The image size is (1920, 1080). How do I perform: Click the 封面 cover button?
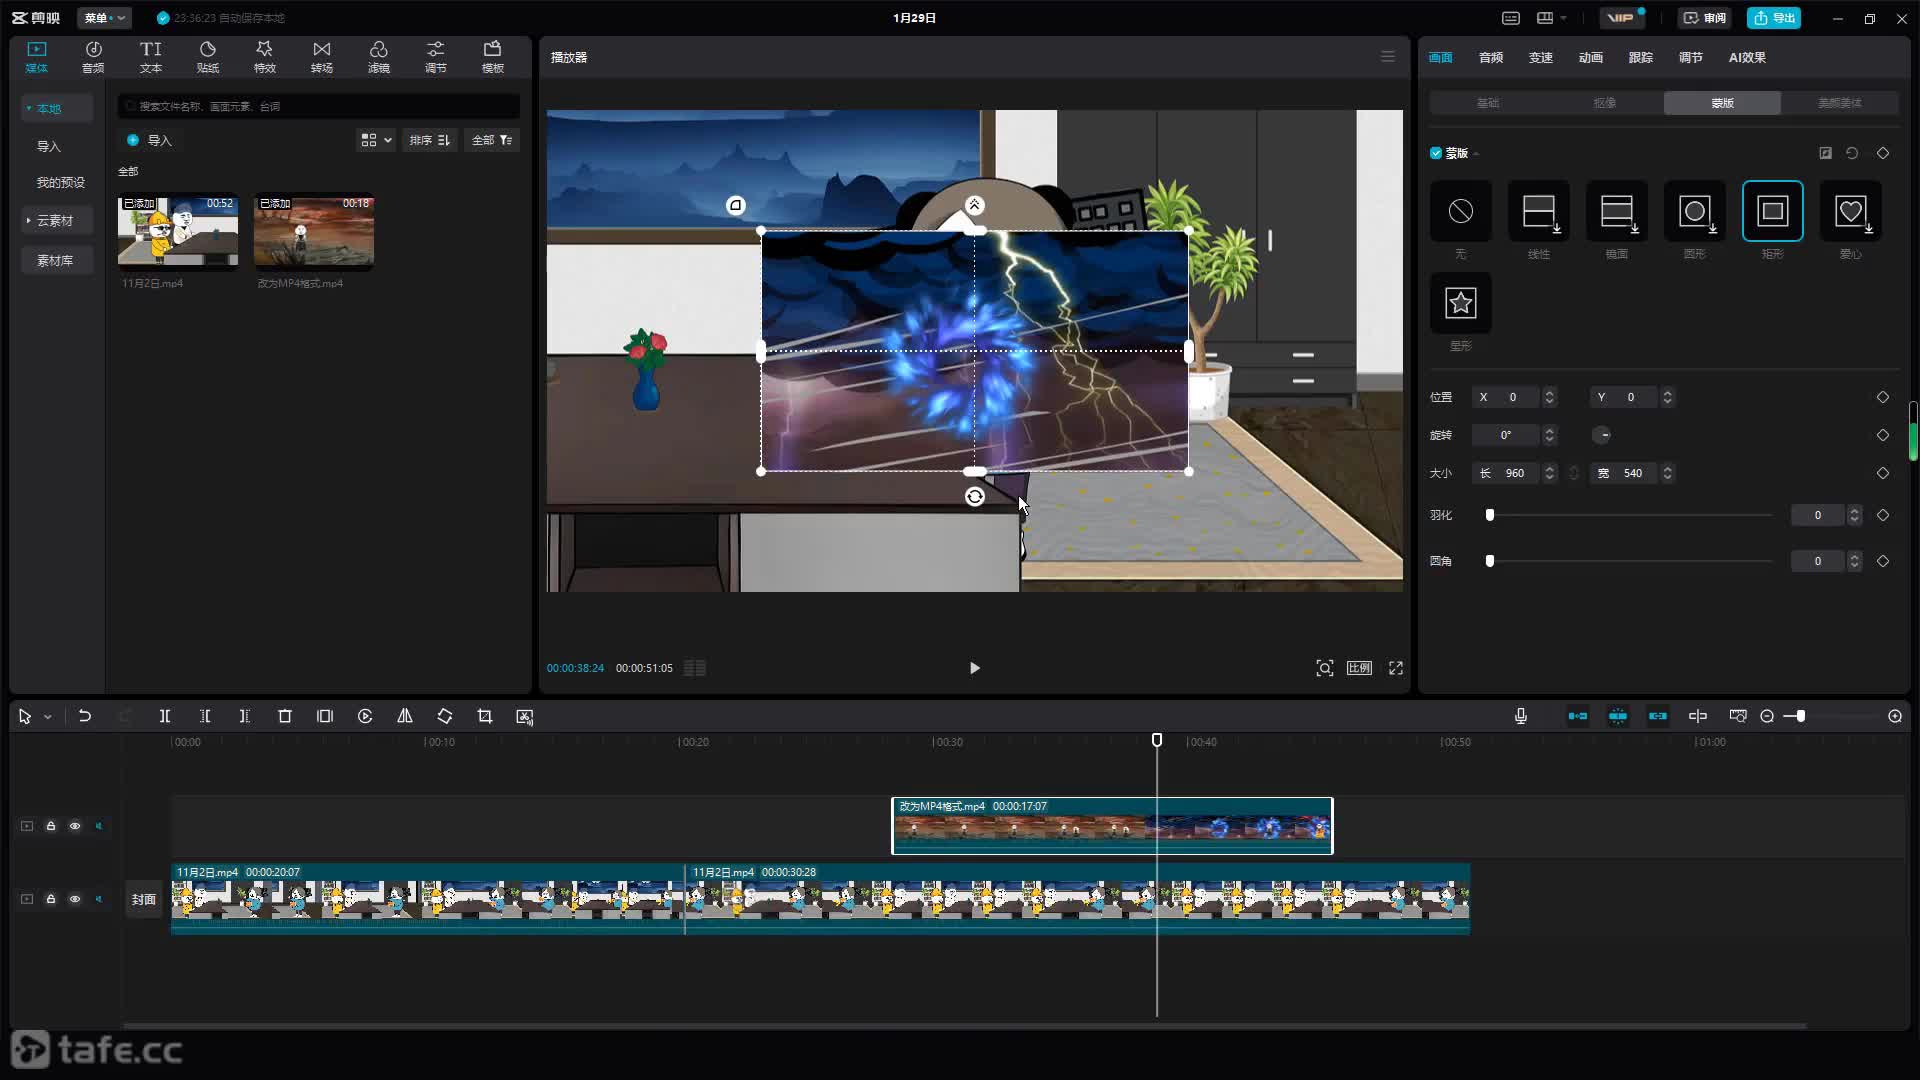144,899
